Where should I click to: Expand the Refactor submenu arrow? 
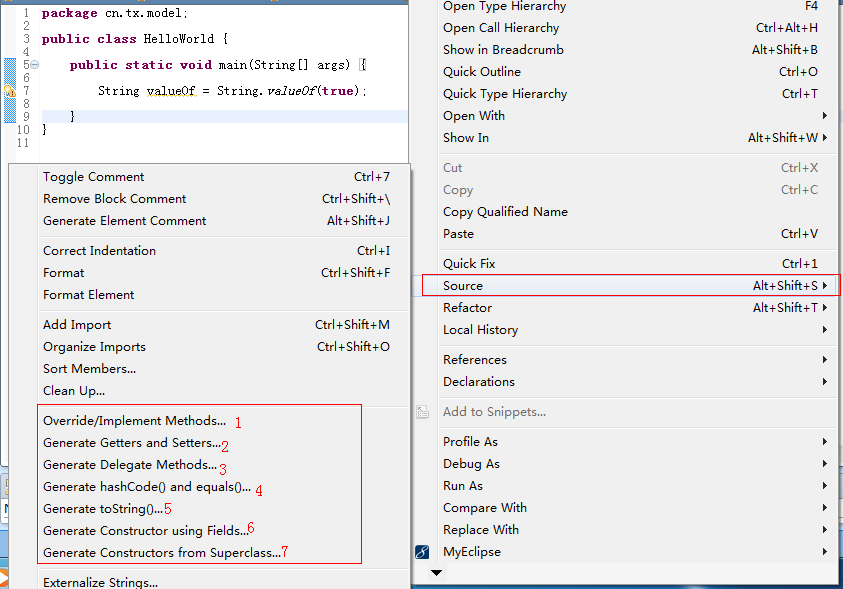coord(824,307)
